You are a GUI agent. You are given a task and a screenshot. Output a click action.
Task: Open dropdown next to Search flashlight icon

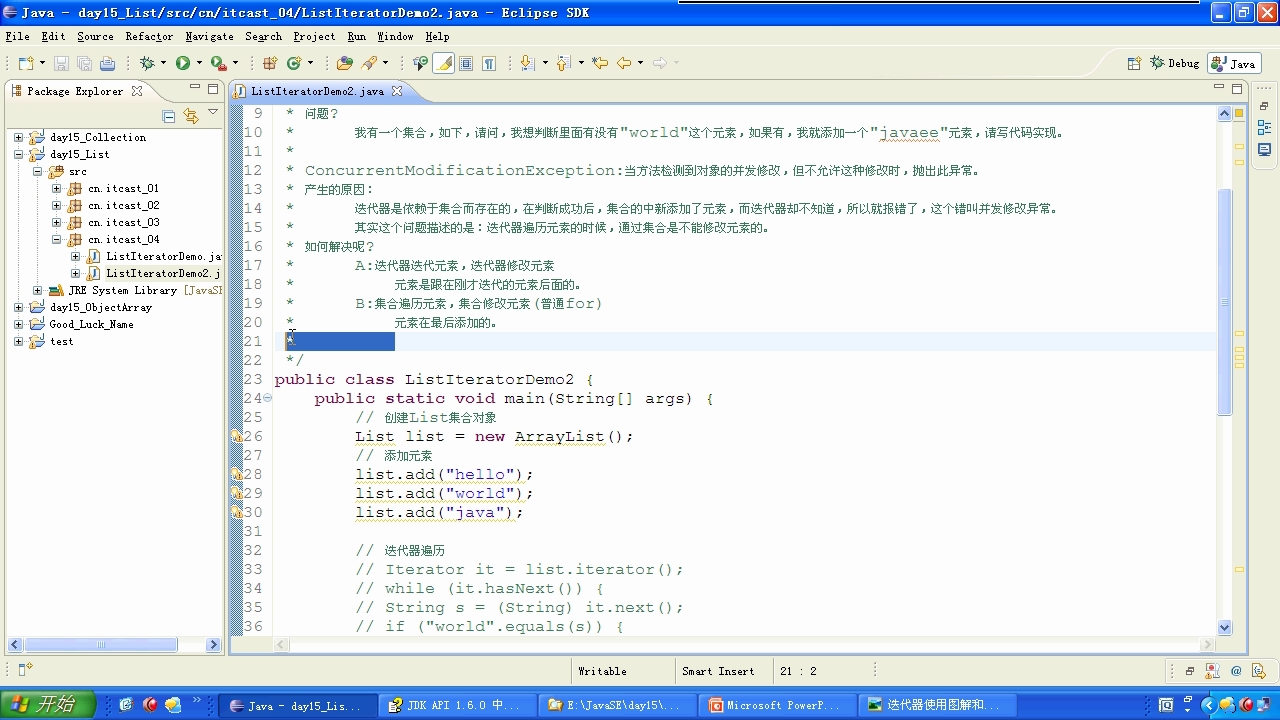tap(385, 63)
